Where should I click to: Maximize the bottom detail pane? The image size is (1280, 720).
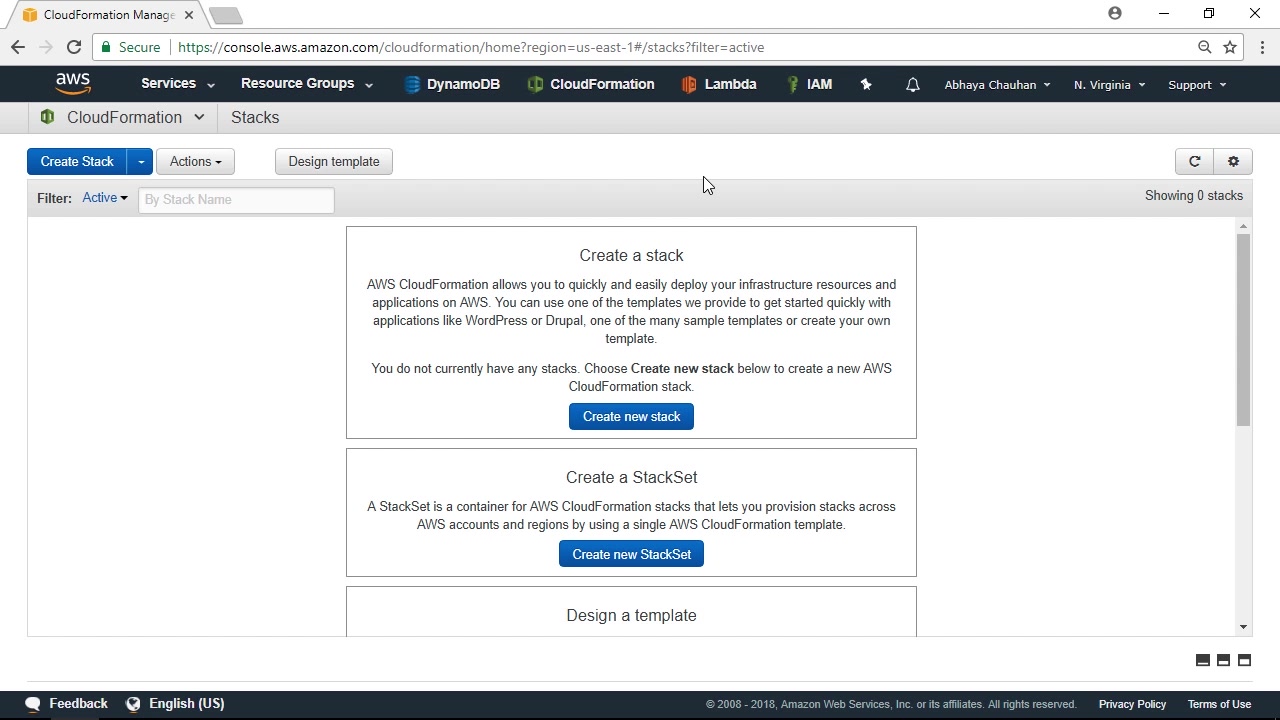(1244, 660)
